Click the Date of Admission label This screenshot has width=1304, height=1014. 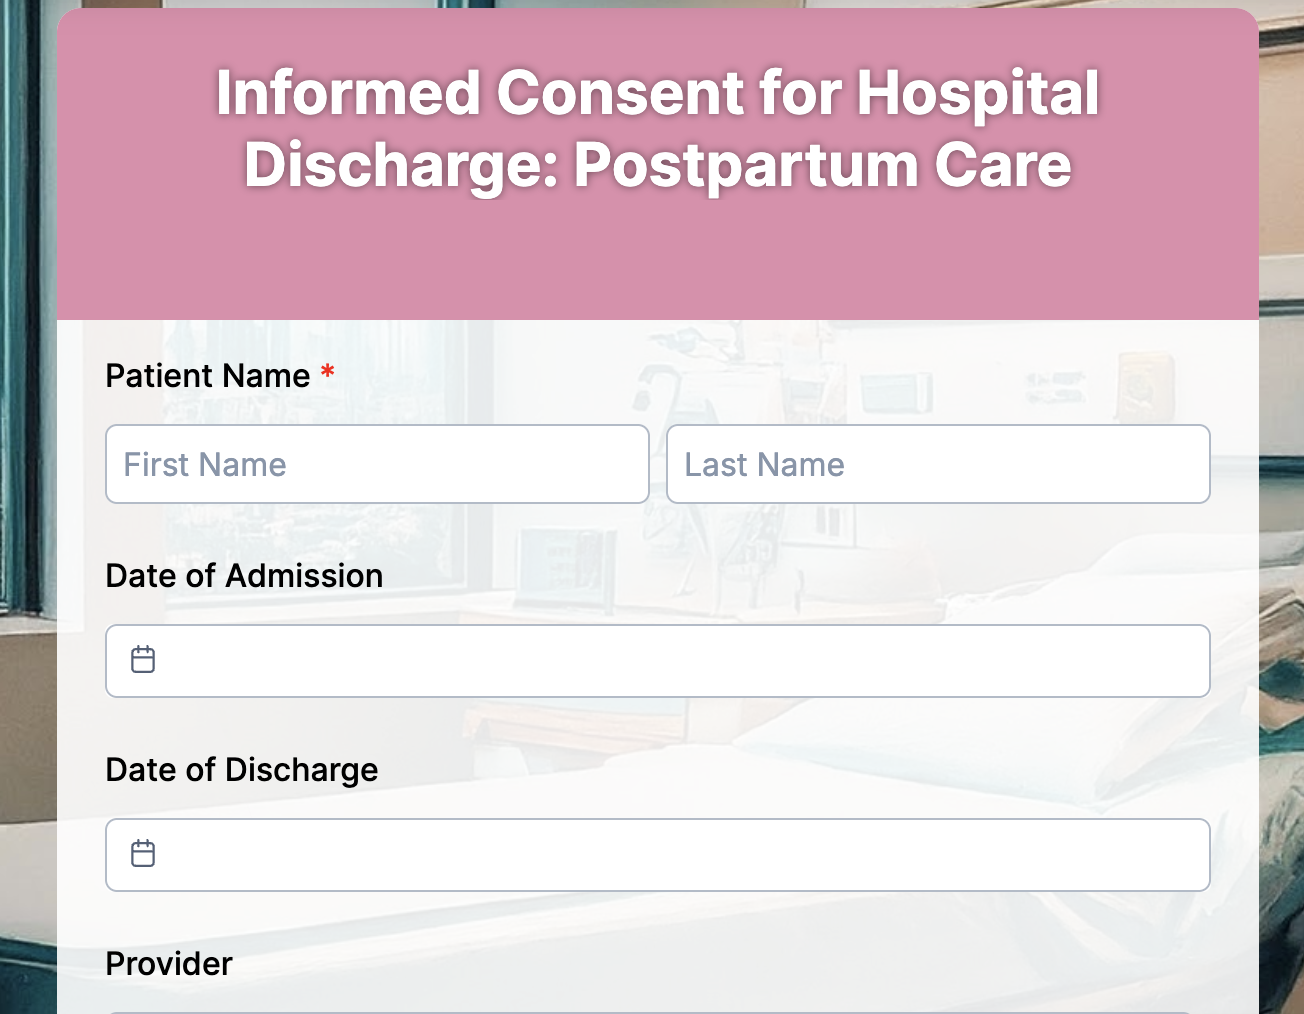click(244, 576)
